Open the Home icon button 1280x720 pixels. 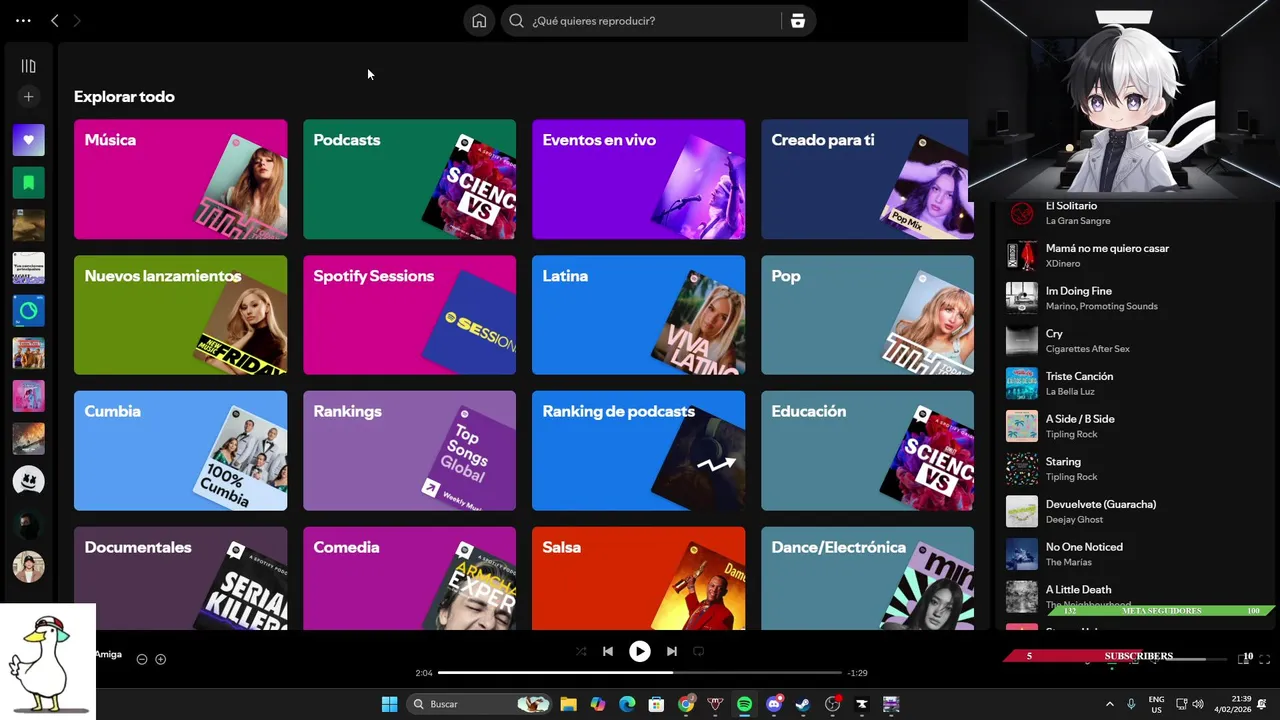tap(479, 20)
